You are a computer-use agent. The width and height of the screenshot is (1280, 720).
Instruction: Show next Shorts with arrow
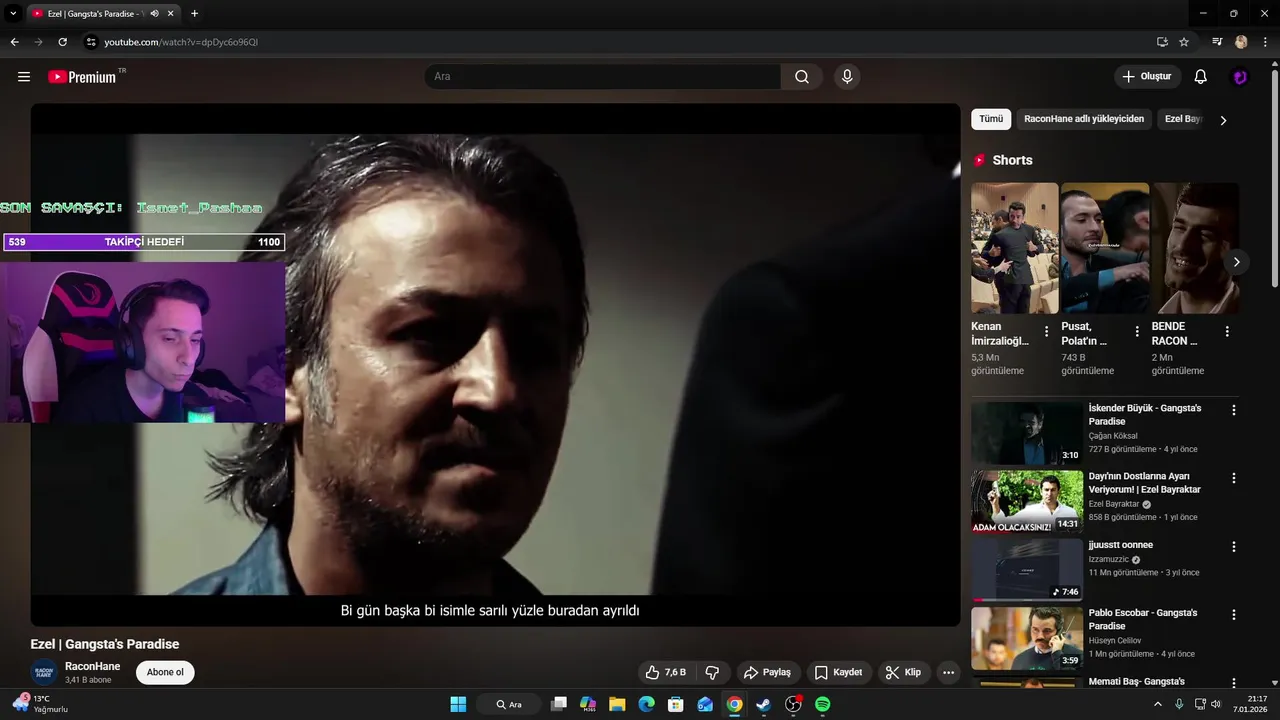click(x=1236, y=262)
